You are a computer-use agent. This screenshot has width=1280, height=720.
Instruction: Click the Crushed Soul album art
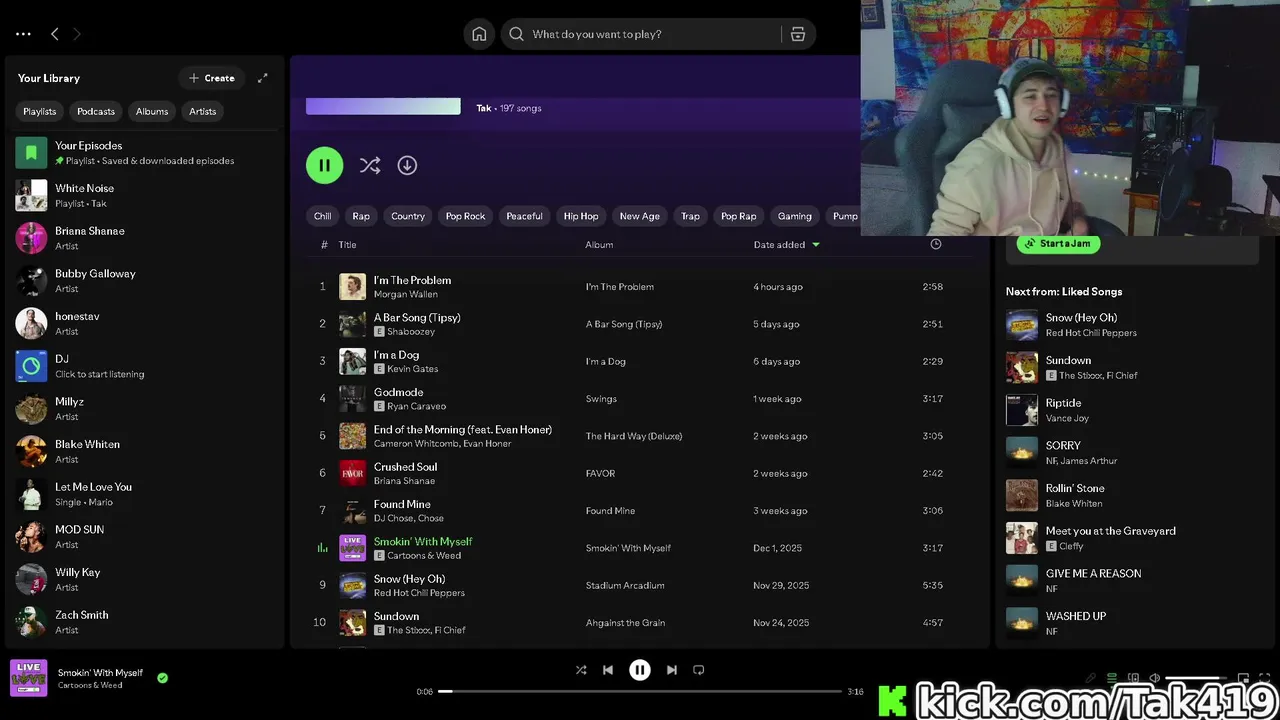[352, 473]
